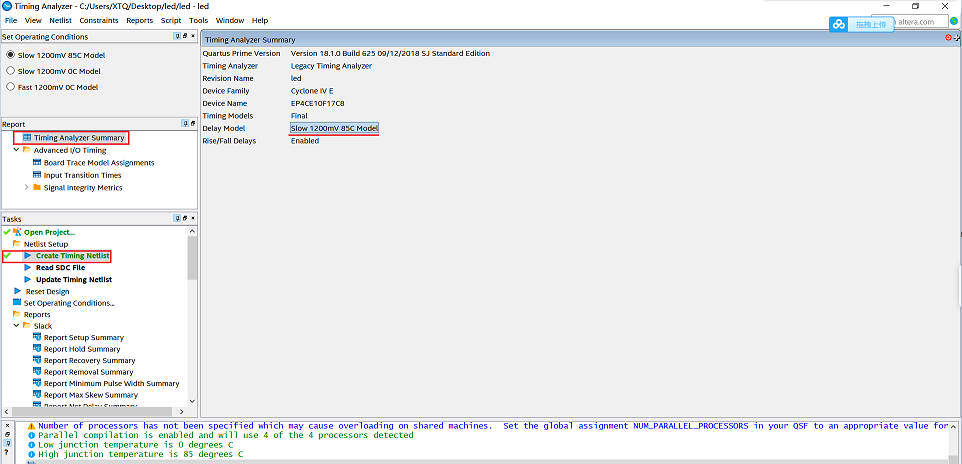The width and height of the screenshot is (962, 464).
Task: Float the Tasks panel
Action: click(185, 218)
